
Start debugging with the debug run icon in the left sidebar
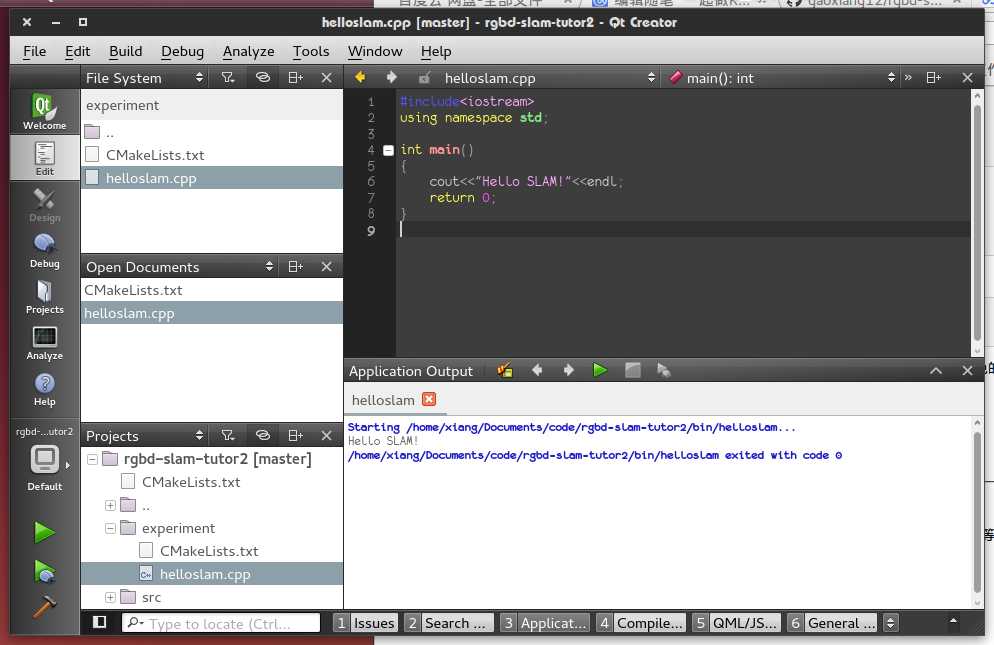coord(44,572)
